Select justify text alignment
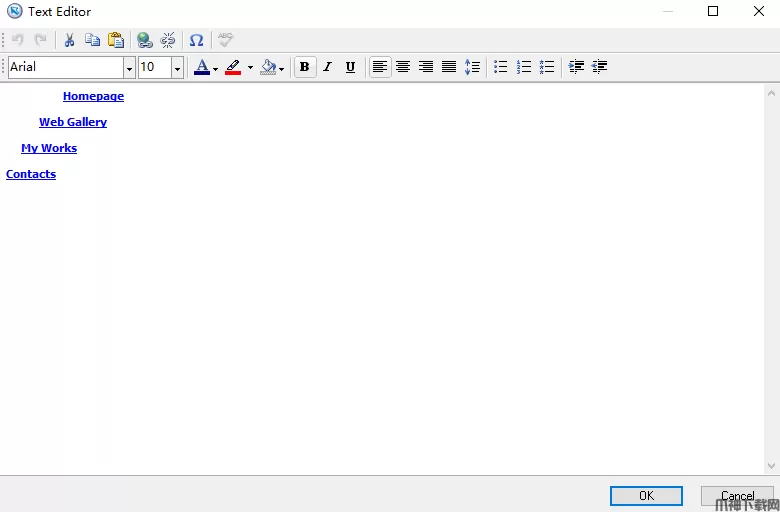780x512 pixels. click(x=449, y=67)
